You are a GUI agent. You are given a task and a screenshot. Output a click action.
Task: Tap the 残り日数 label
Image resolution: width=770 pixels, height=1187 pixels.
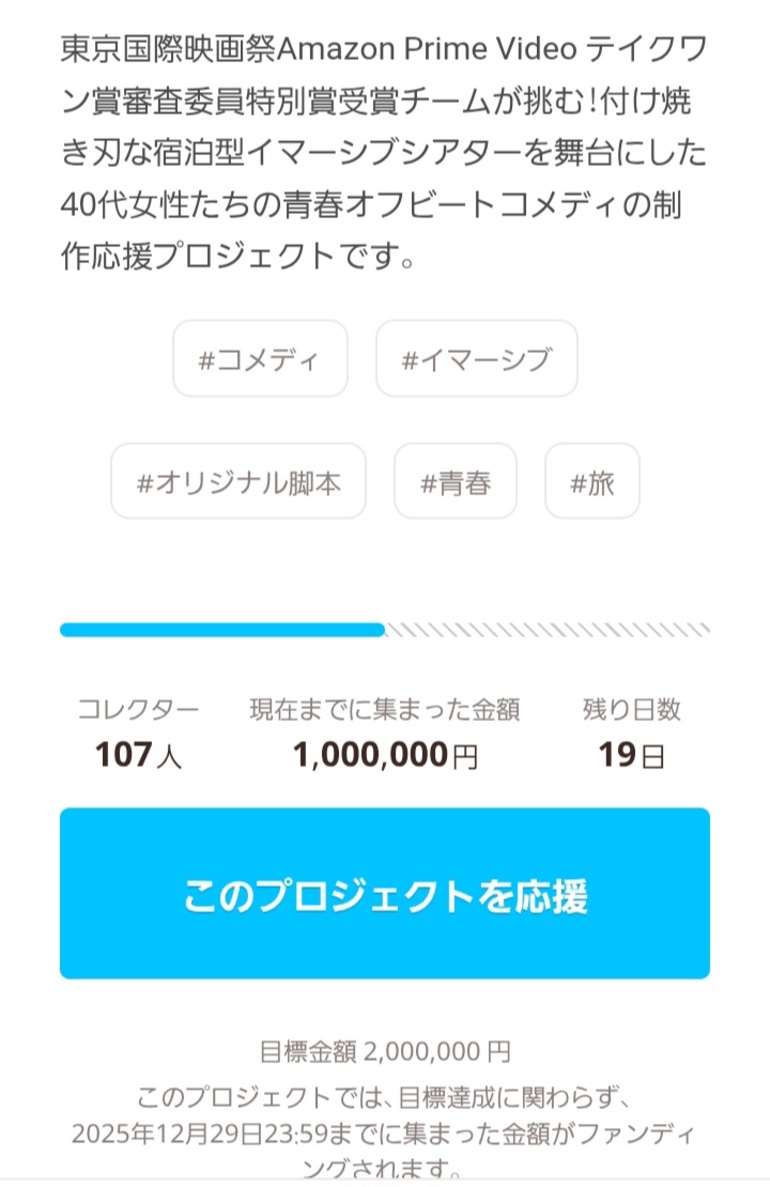632,710
